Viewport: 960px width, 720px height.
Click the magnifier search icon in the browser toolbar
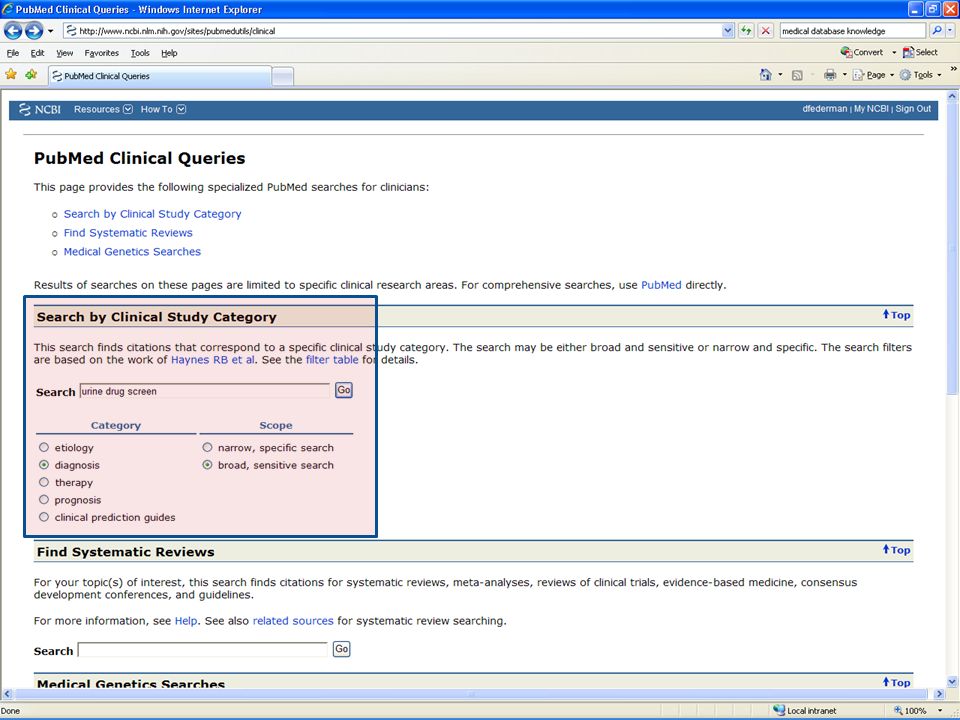(936, 31)
